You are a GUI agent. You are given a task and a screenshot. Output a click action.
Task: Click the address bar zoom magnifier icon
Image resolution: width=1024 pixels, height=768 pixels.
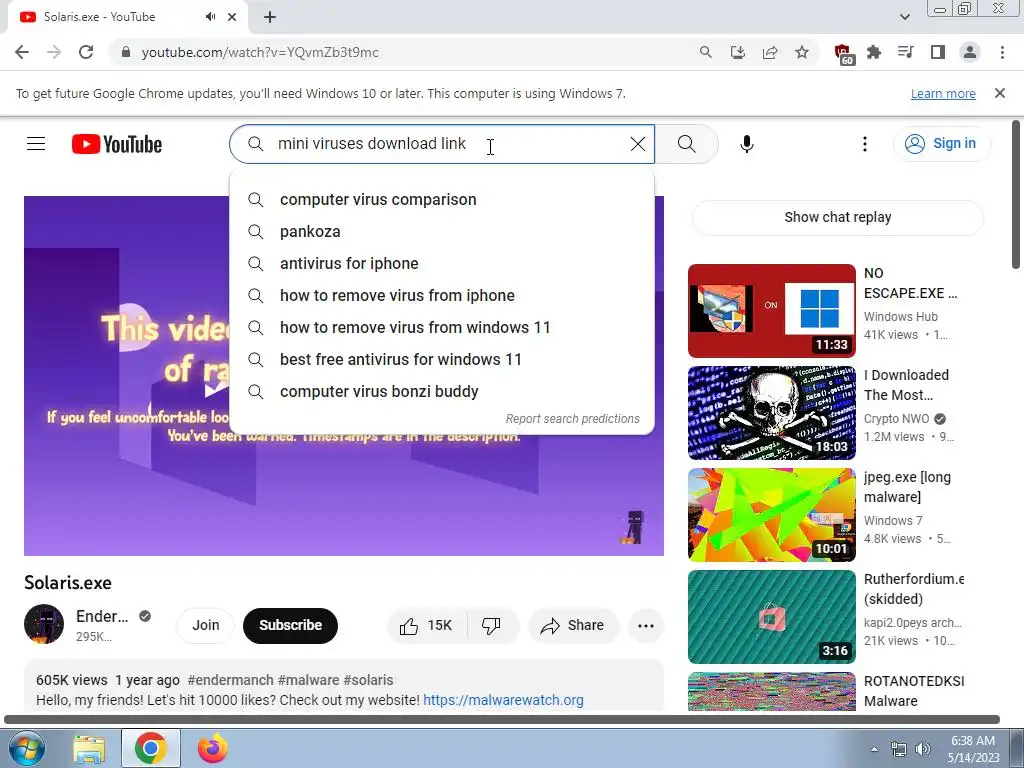705,52
